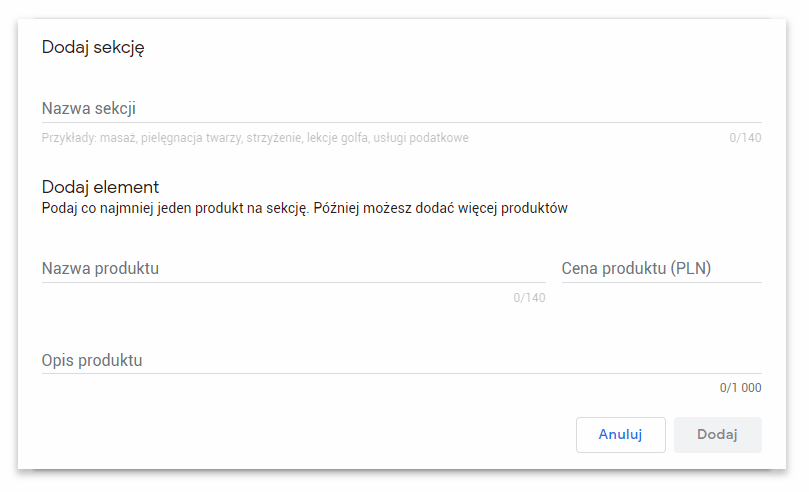Confirm with the Dodaj button
The width and height of the screenshot is (809, 492).
718,435
